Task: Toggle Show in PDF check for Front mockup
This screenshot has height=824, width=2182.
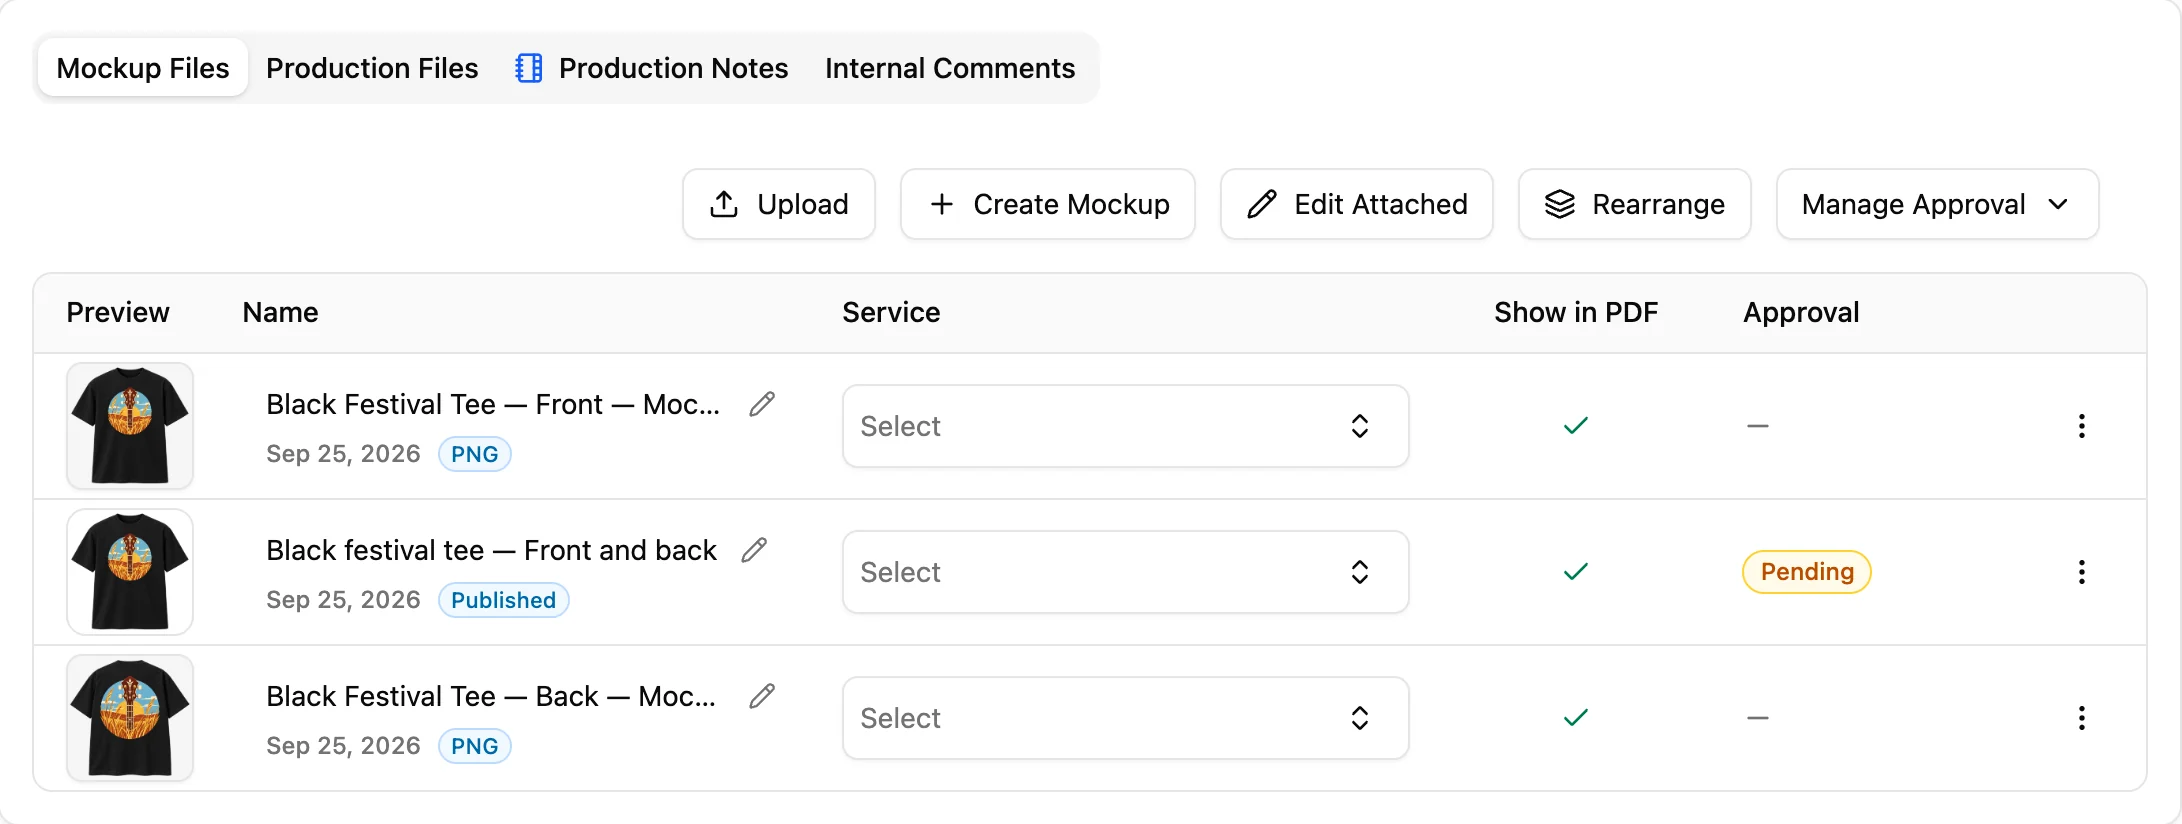Action: tap(1576, 426)
